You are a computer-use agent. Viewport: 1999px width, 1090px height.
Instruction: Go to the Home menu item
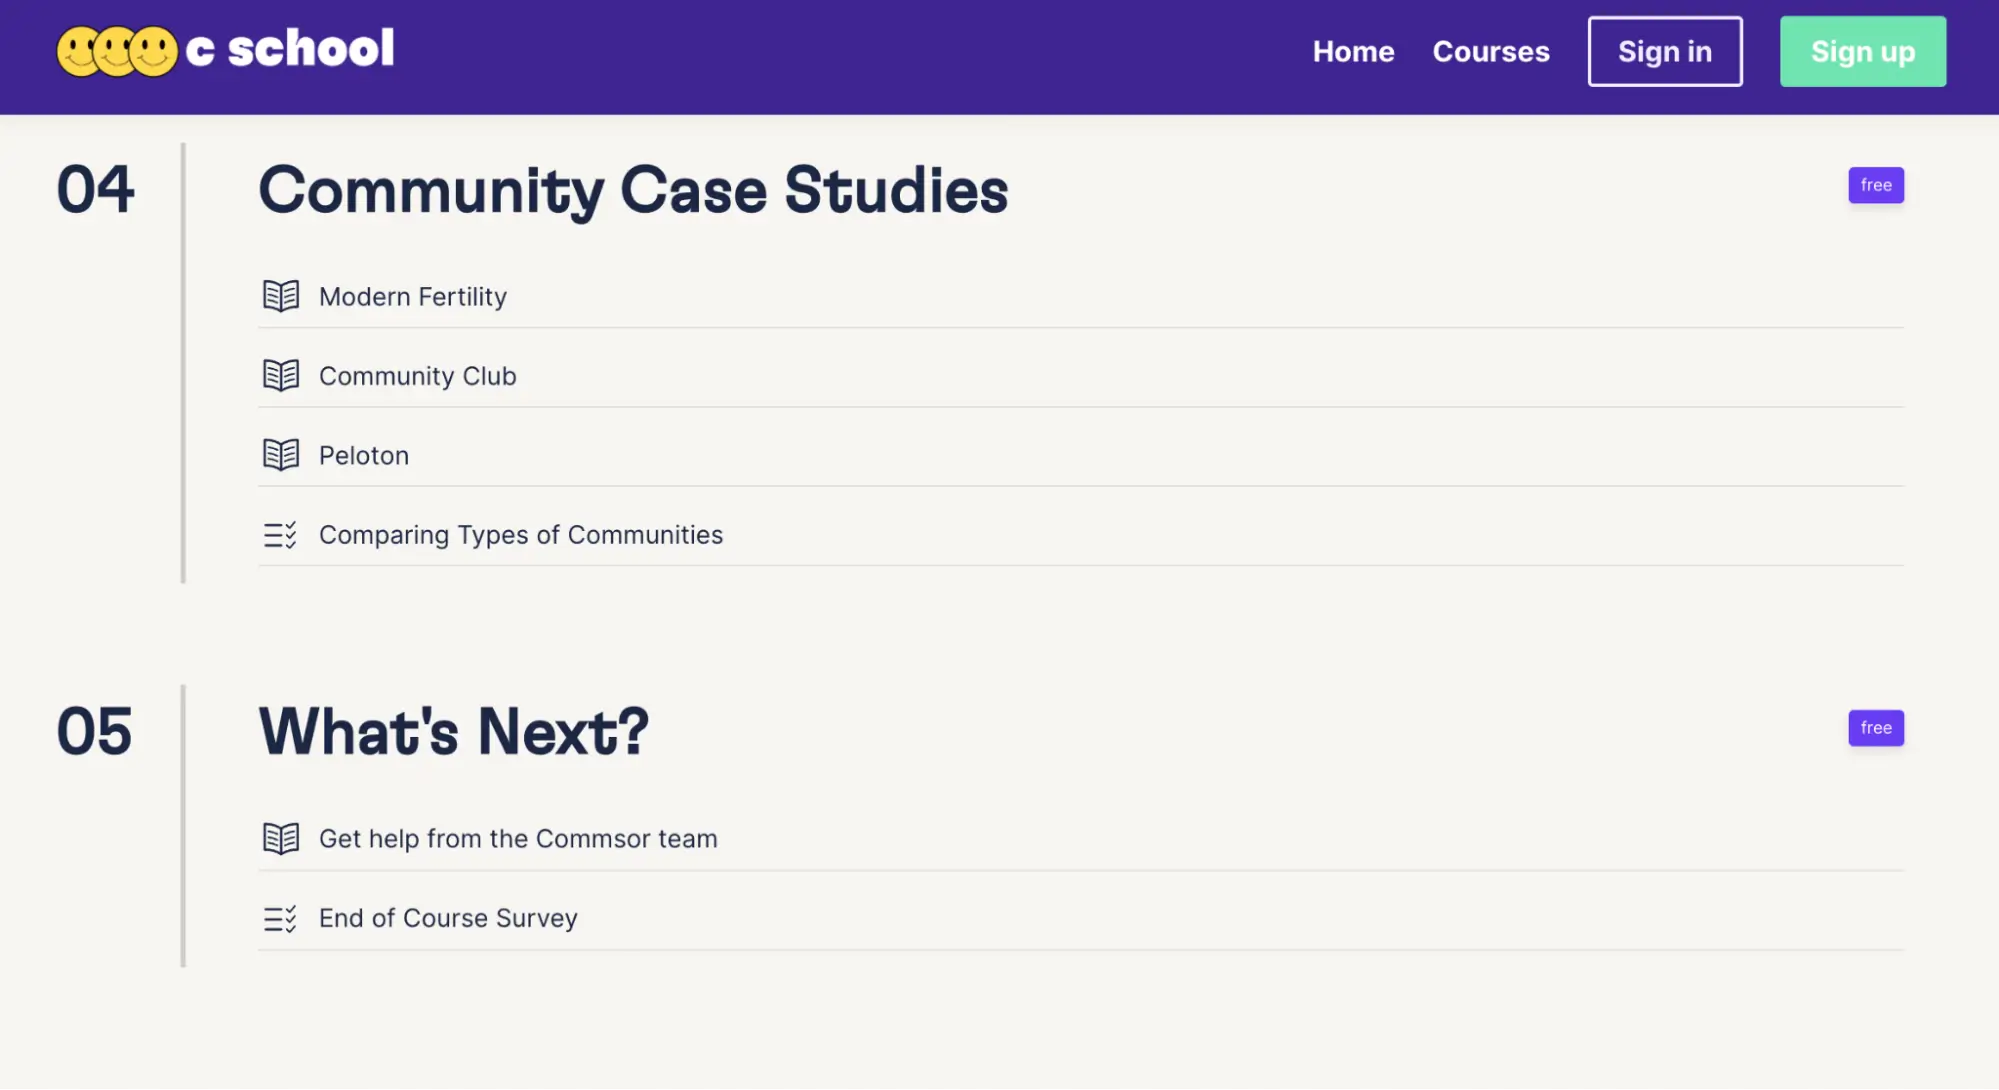pyautogui.click(x=1353, y=52)
